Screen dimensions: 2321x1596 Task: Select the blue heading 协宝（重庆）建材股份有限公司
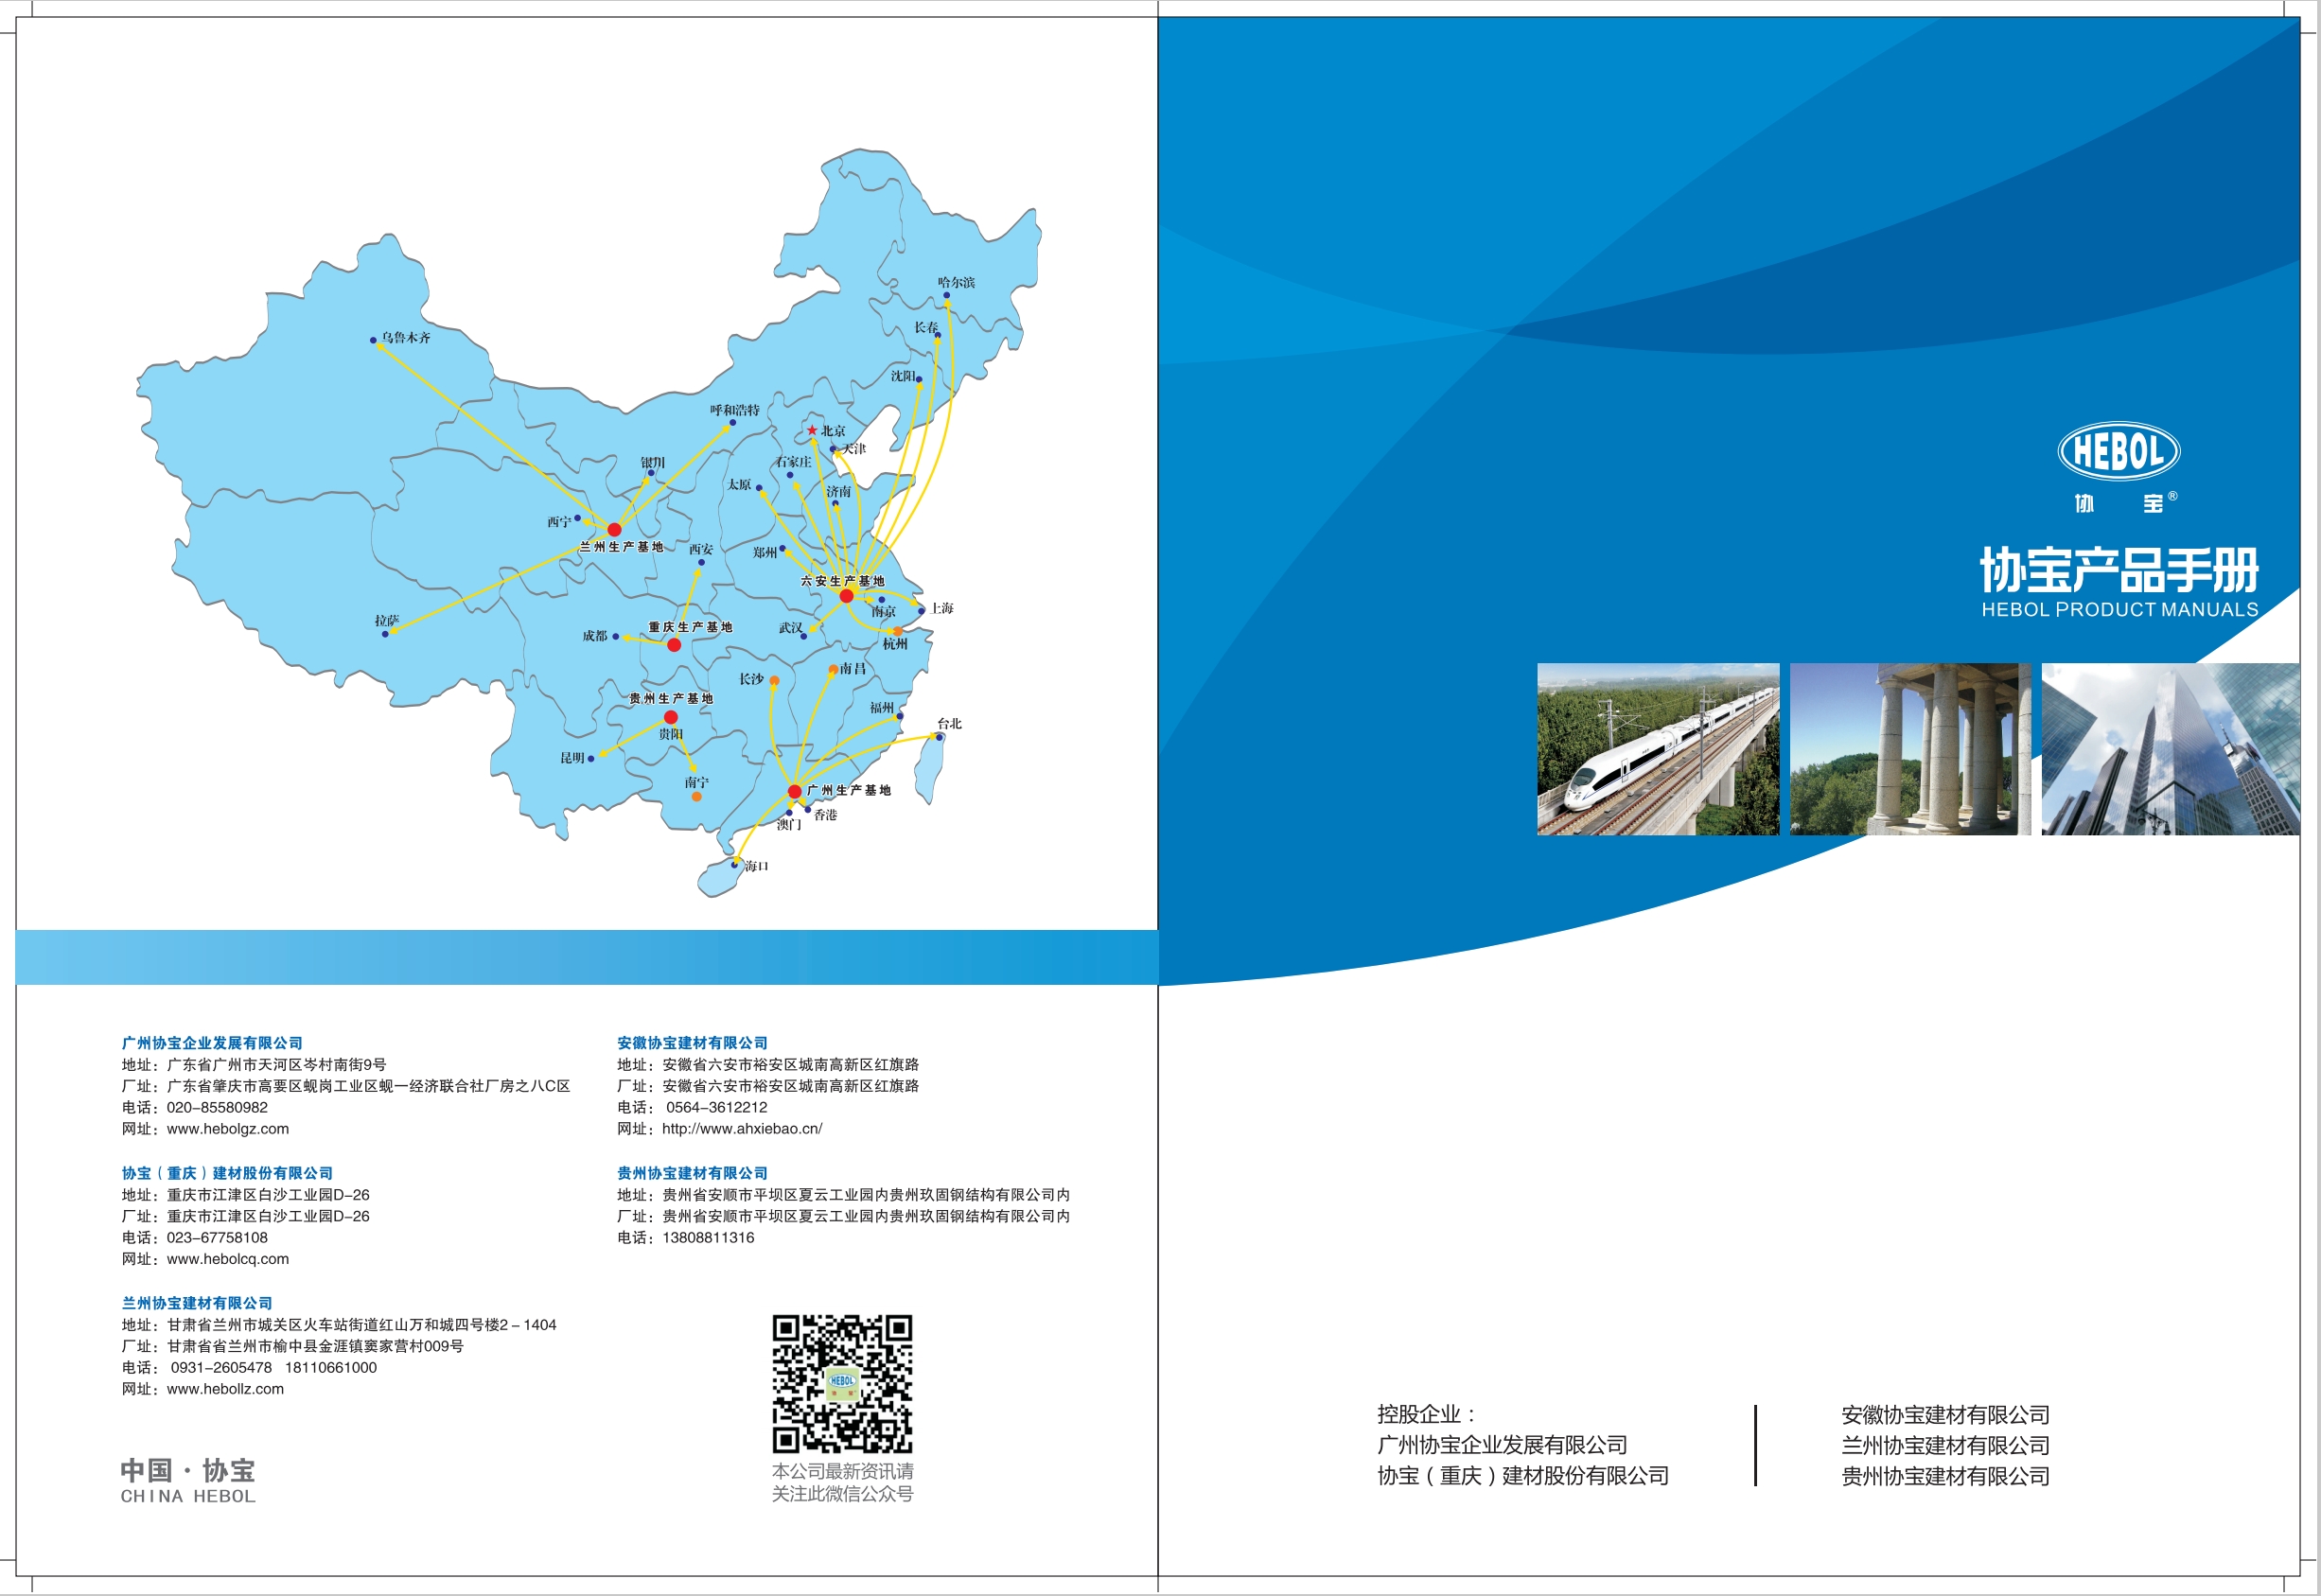click(227, 1173)
